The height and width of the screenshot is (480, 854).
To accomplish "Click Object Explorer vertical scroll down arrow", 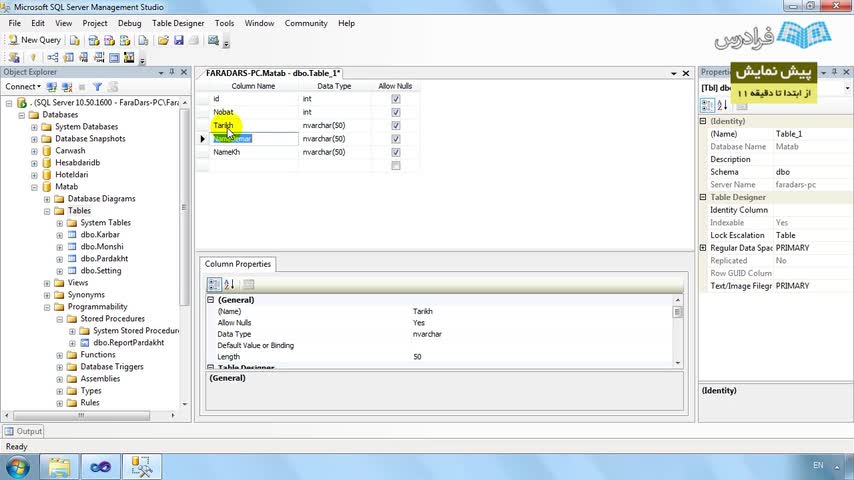I will (185, 404).
